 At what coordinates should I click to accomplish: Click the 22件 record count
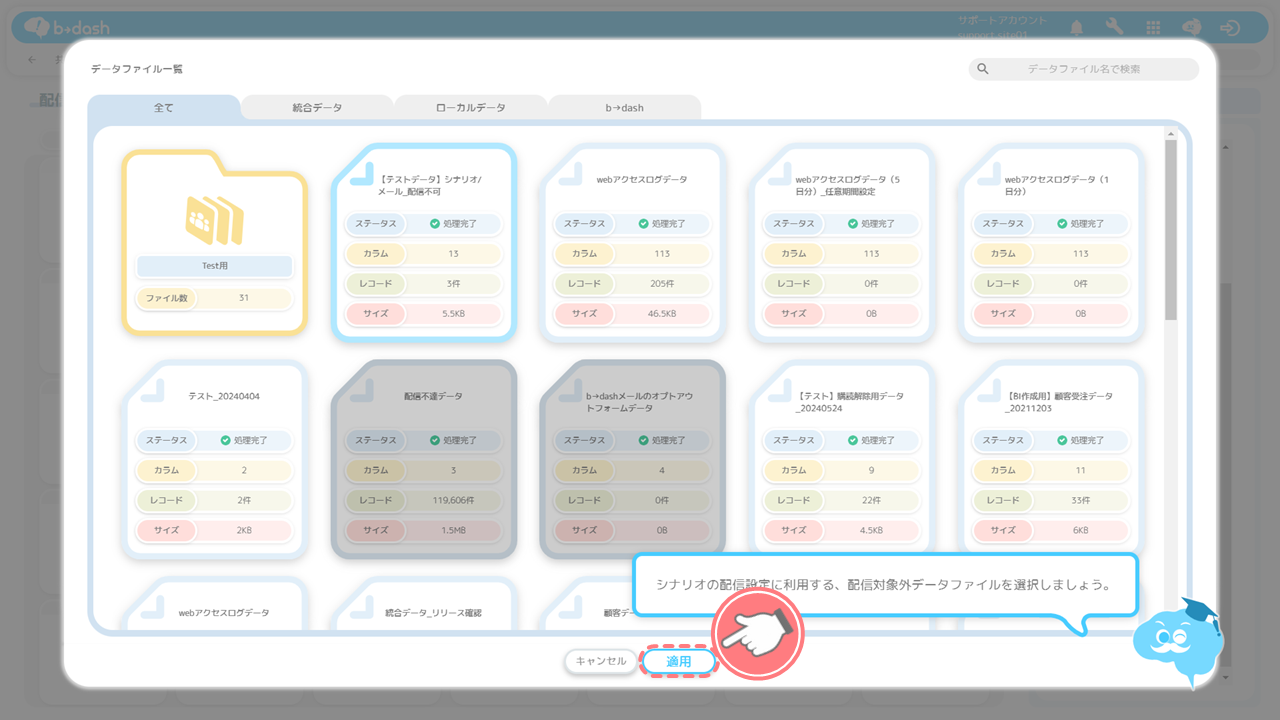click(x=871, y=500)
